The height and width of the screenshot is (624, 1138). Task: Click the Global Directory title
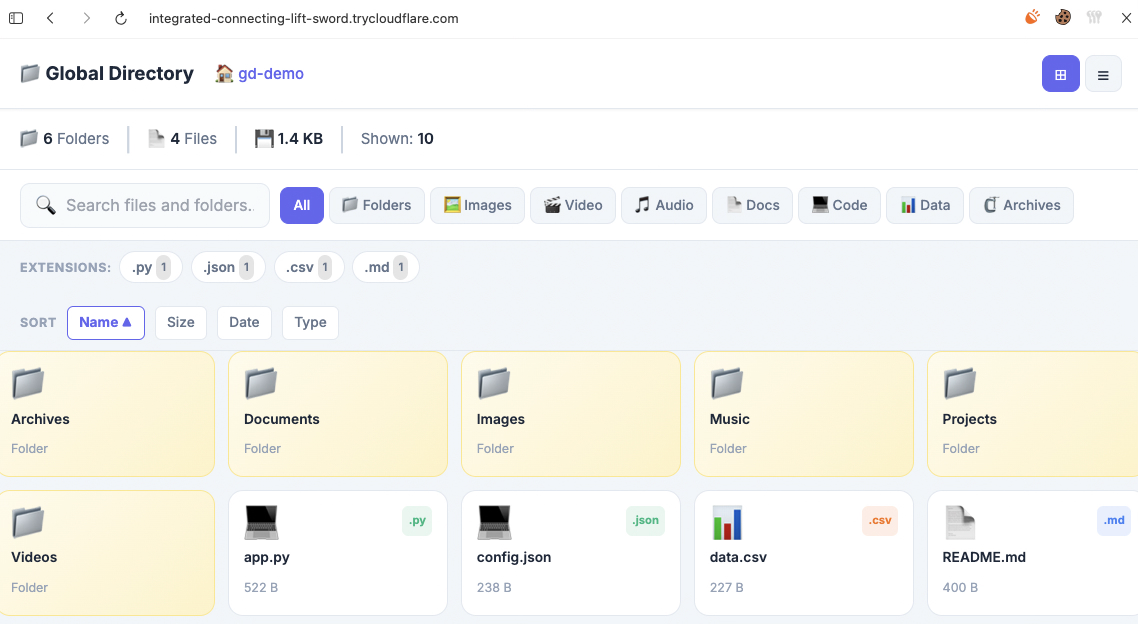[119, 73]
